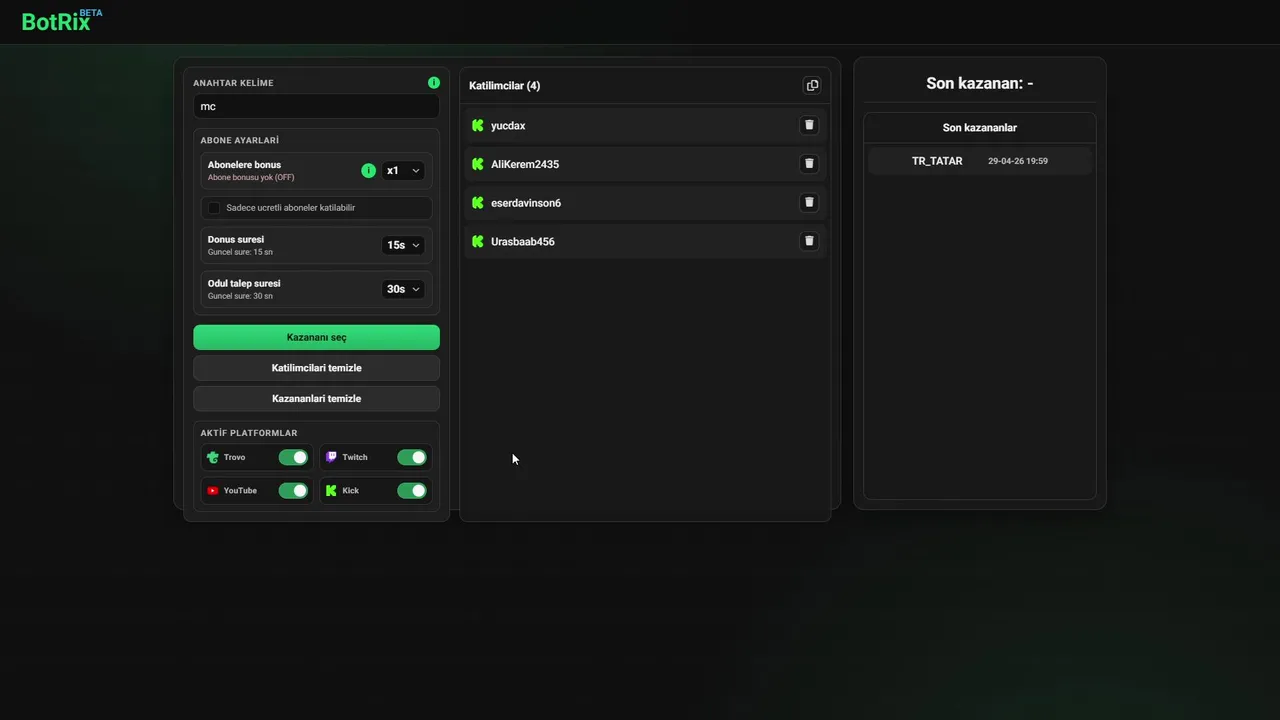Turn off the Twitch platform switch
This screenshot has height=720, width=1280.
tap(412, 457)
